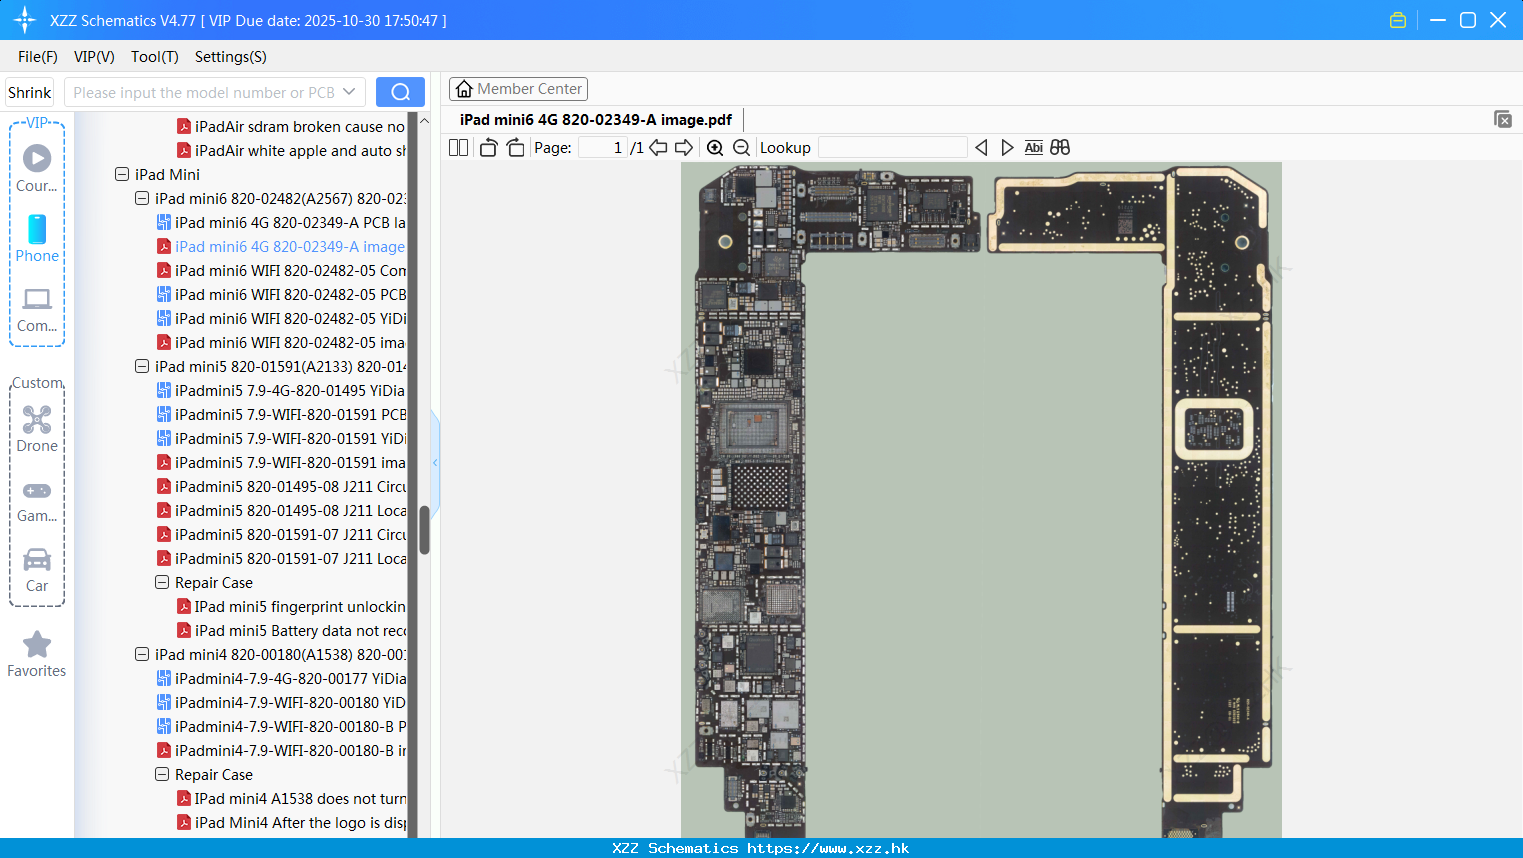Image resolution: width=1523 pixels, height=858 pixels.
Task: Collapse the left panel splitter handle
Action: 435,463
